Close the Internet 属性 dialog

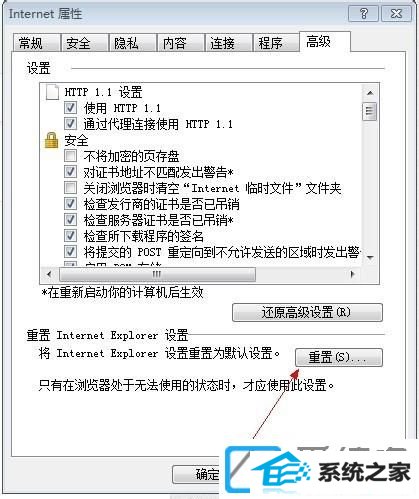click(396, 14)
